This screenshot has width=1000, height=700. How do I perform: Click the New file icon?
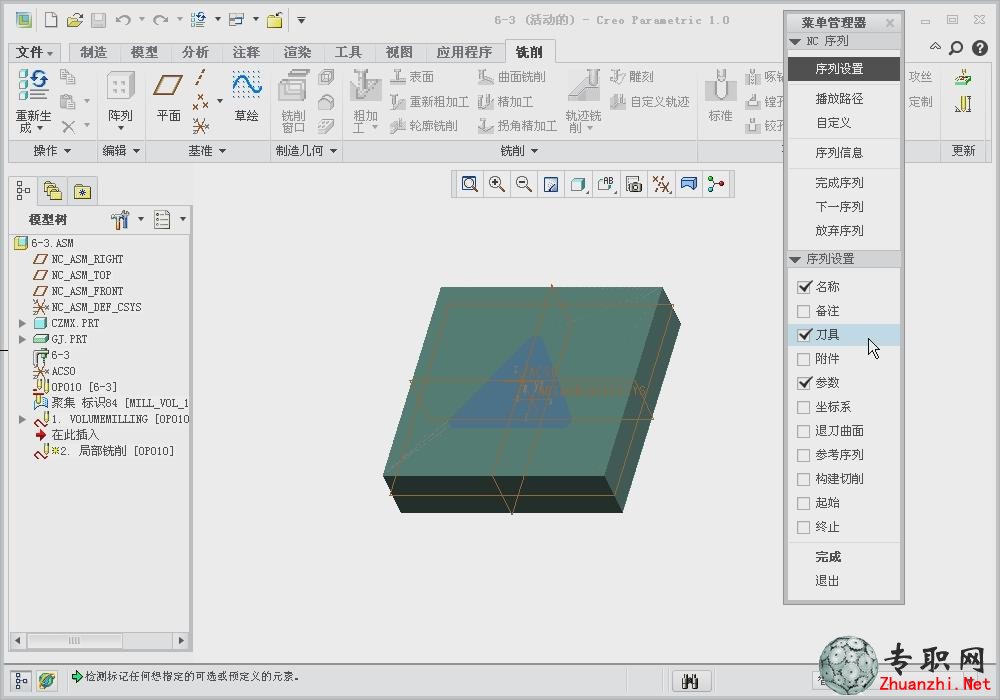click(51, 20)
